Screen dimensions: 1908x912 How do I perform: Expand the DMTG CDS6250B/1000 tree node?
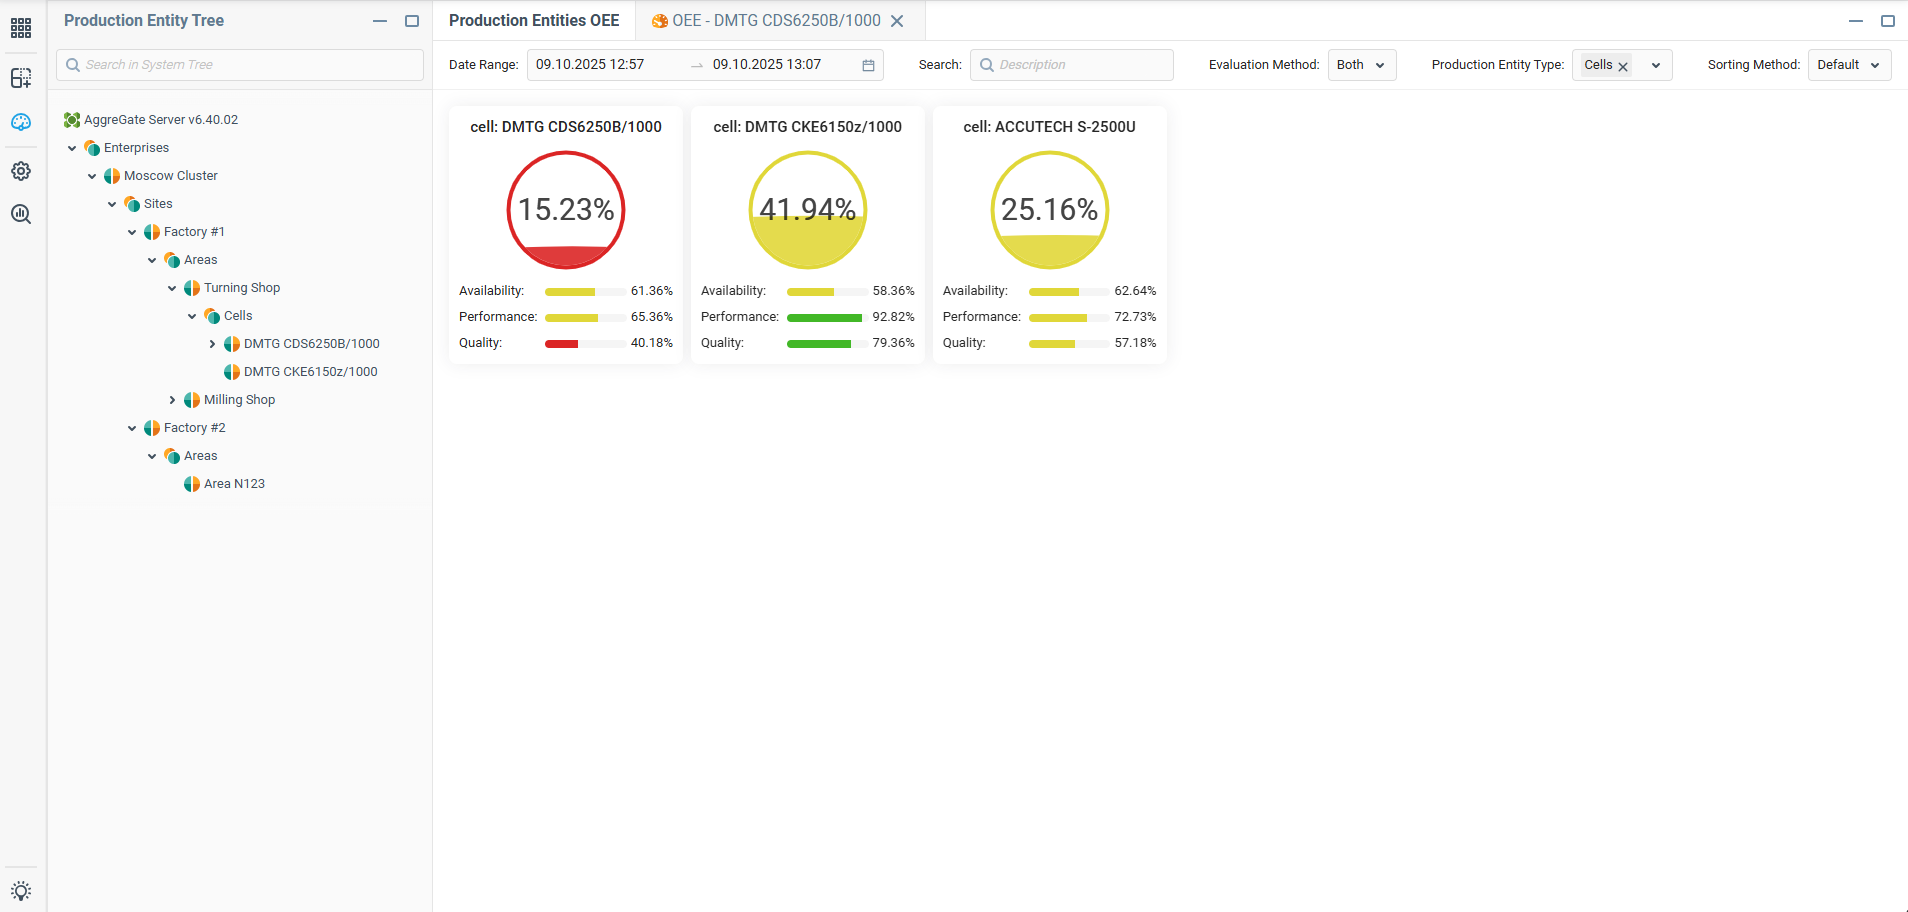pyautogui.click(x=212, y=344)
